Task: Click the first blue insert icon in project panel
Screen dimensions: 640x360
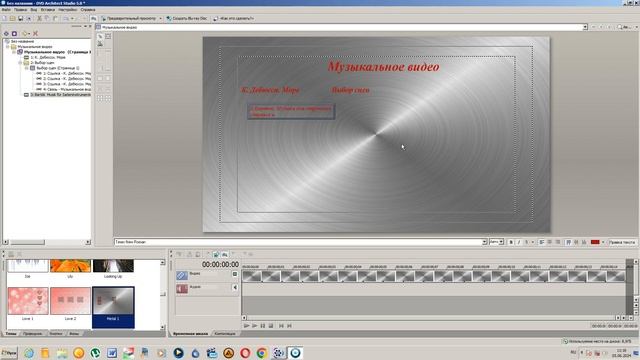Action: click(x=6, y=33)
